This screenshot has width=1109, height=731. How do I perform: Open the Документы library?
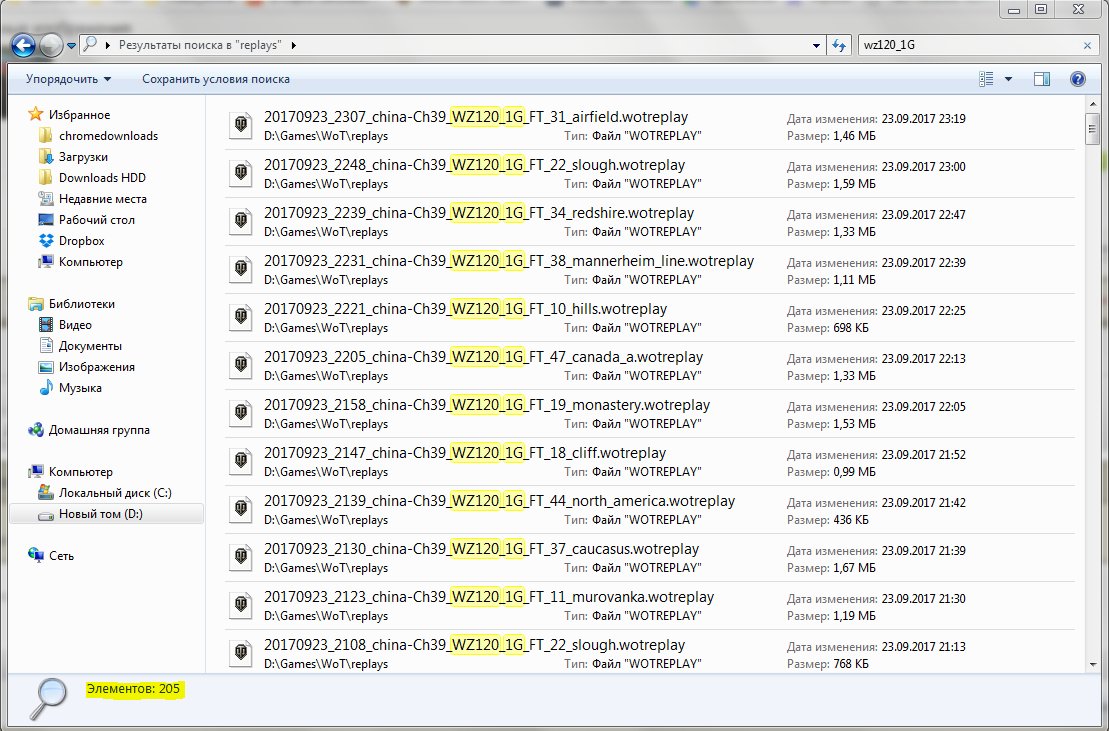(x=90, y=346)
